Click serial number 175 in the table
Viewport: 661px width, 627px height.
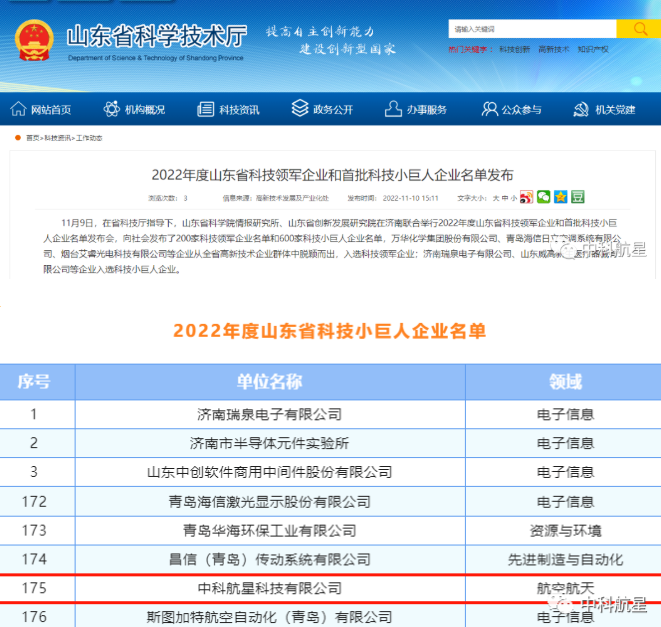tap(34, 588)
